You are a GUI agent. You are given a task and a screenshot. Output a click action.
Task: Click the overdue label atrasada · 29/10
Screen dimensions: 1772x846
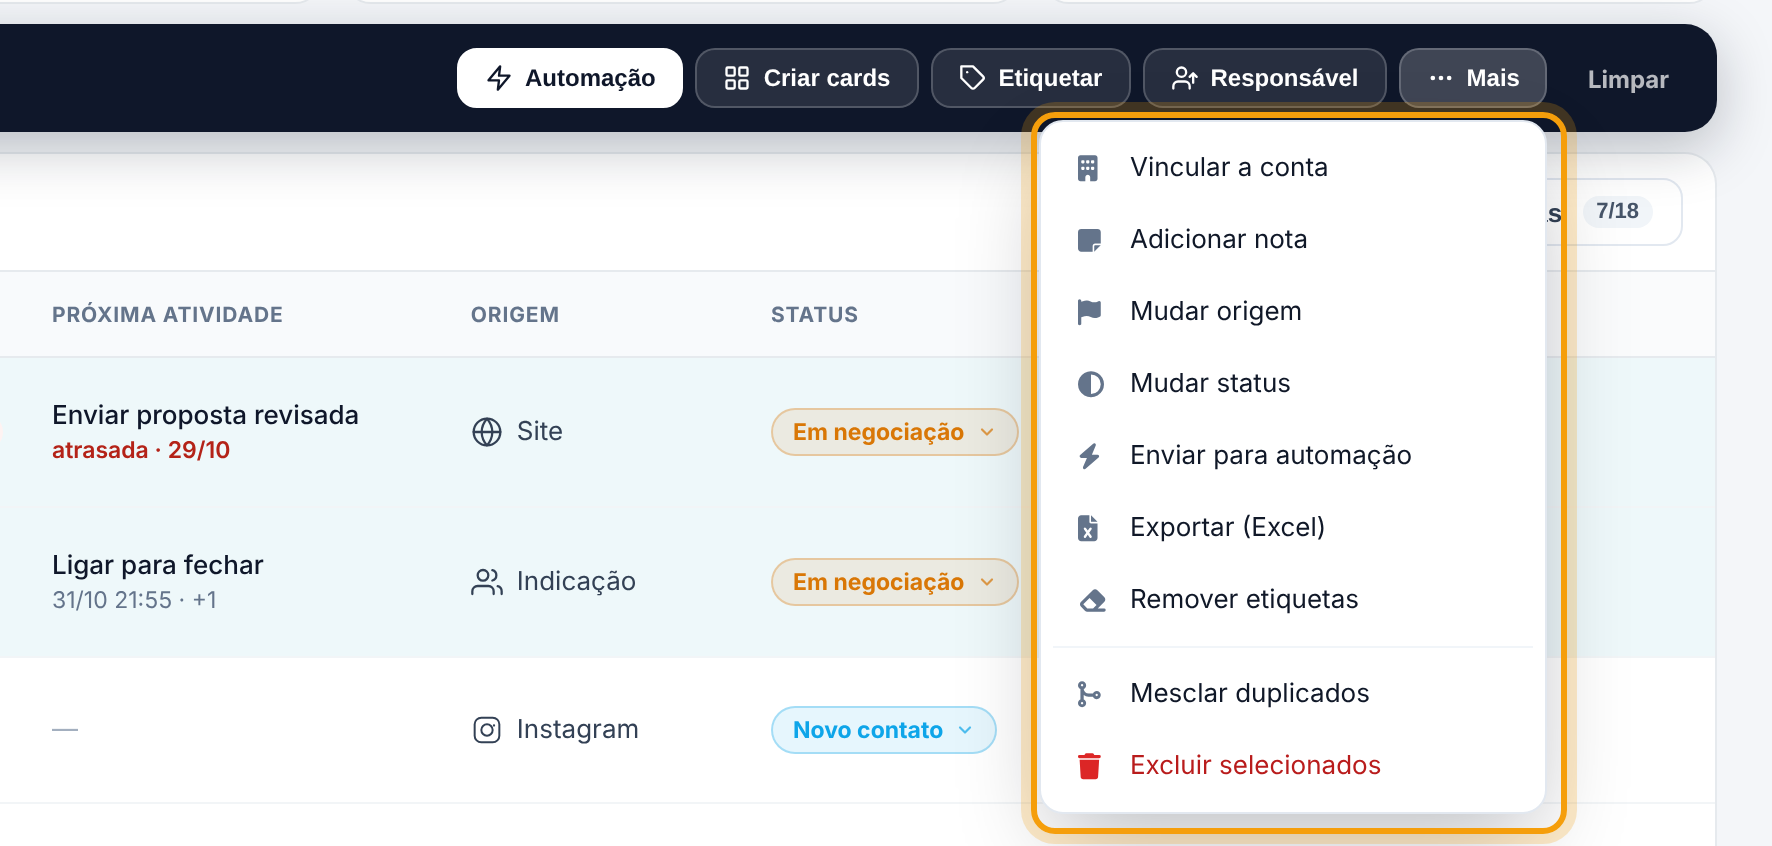pyautogui.click(x=141, y=450)
